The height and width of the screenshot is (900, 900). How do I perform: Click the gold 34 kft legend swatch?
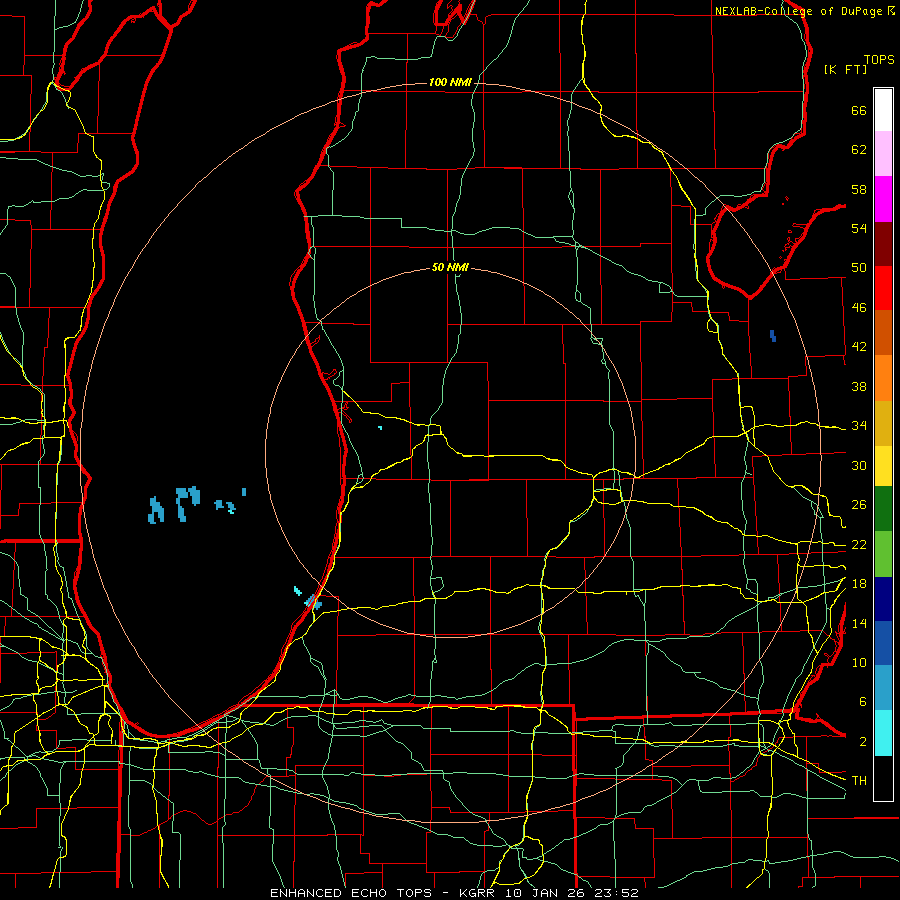(x=883, y=423)
